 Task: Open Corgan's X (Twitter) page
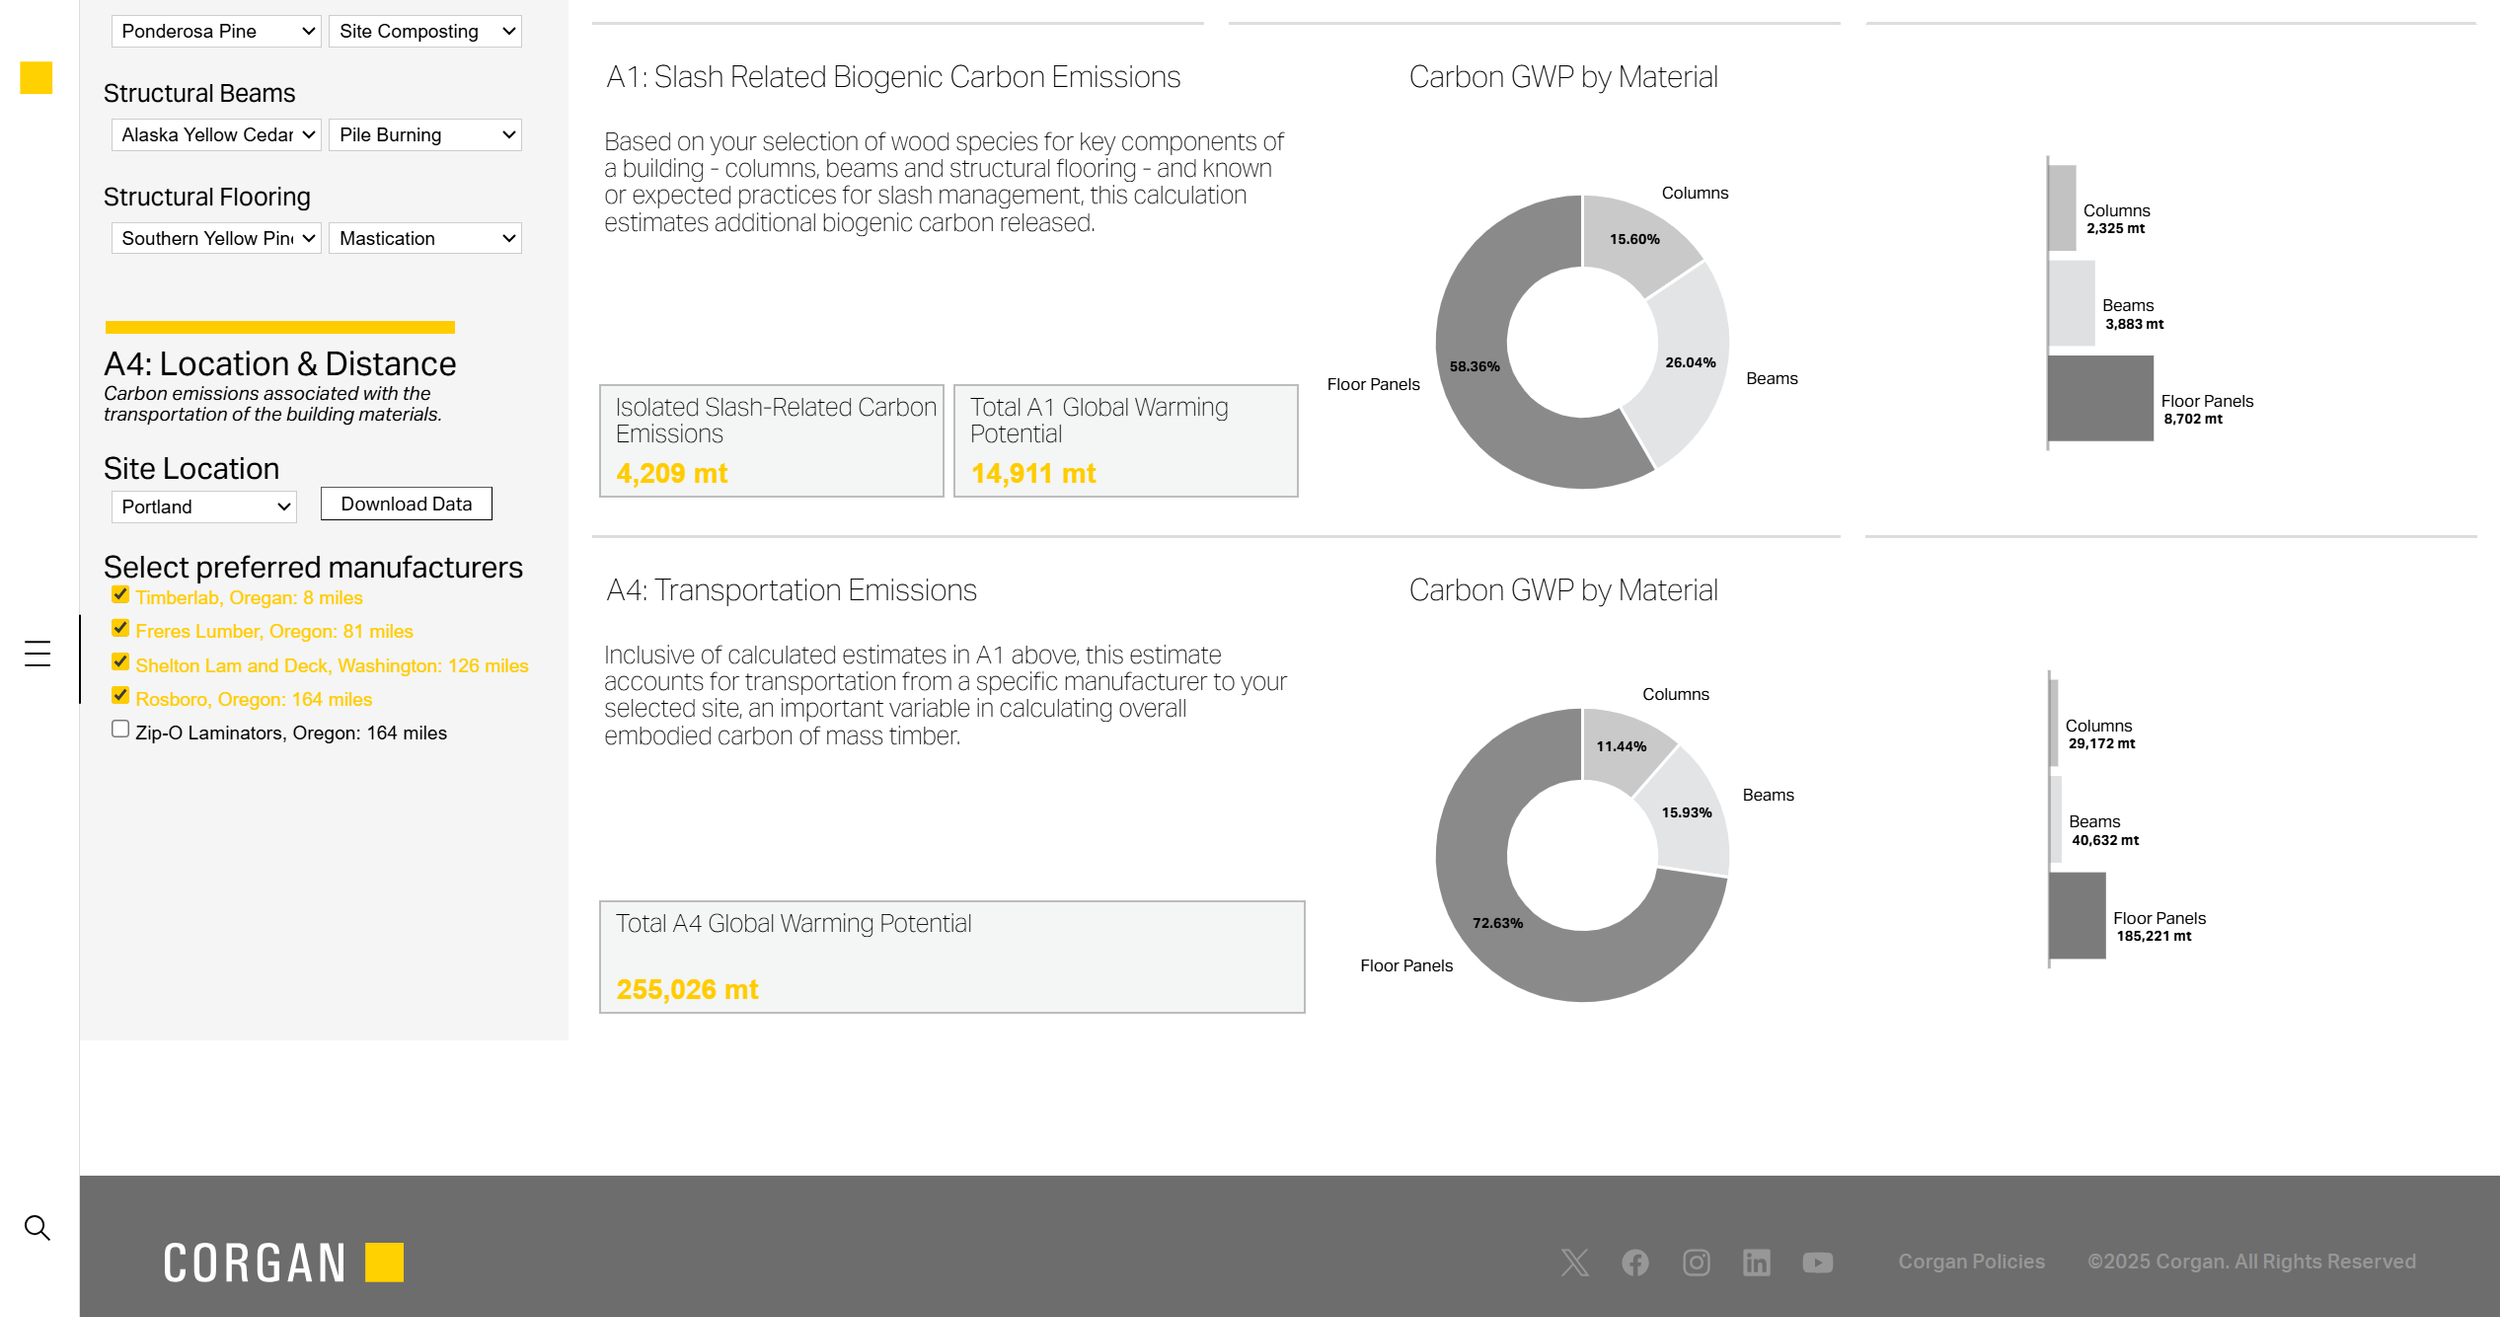click(1574, 1262)
